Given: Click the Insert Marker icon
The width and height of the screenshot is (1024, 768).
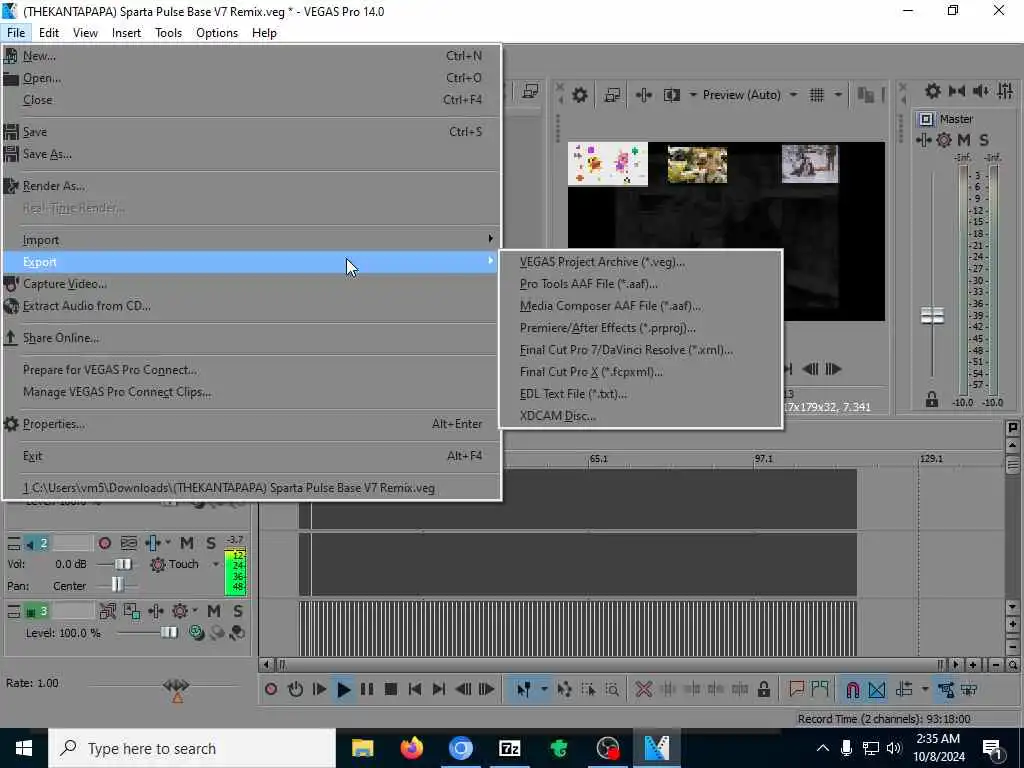Looking at the screenshot, I should coord(796,689).
